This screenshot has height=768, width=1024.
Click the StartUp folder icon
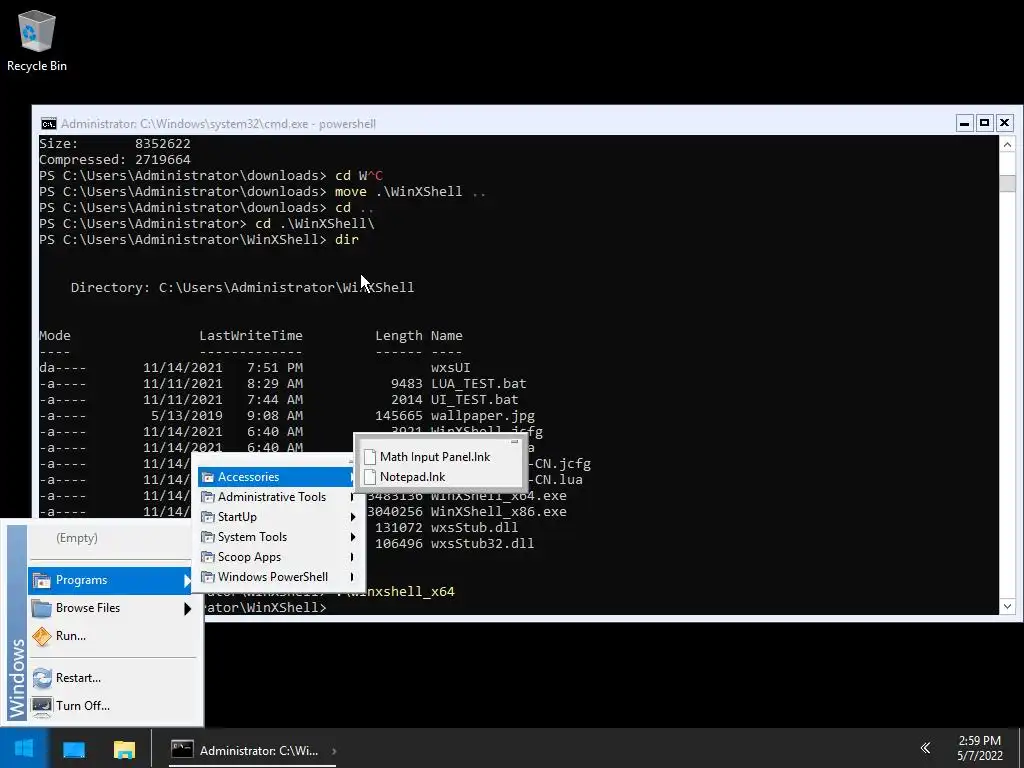208,517
